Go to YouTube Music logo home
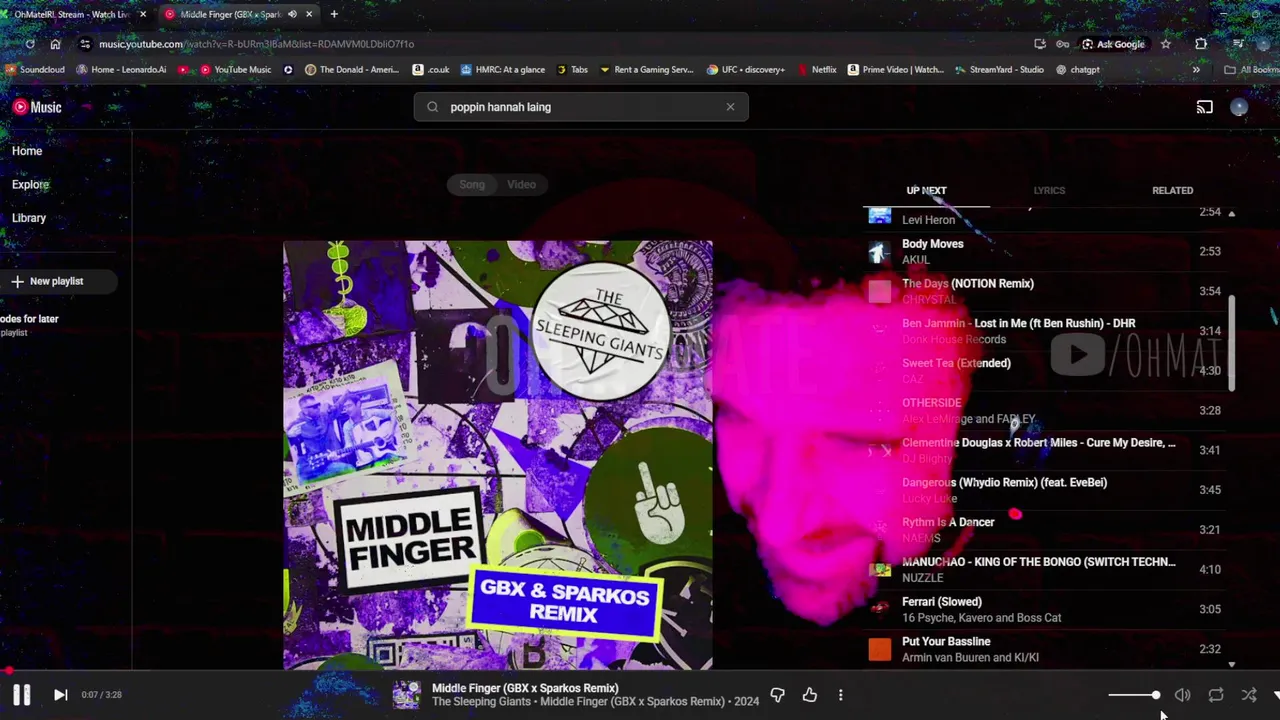Screen dimensions: 1280x720 click(x=37, y=107)
